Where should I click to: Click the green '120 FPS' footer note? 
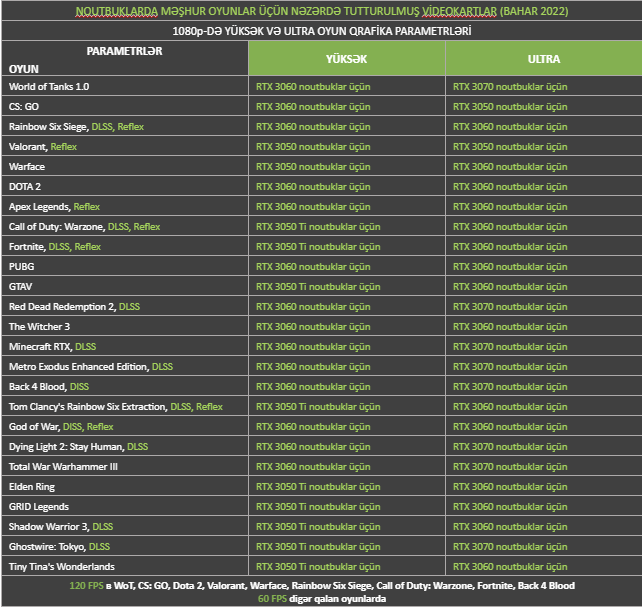(86, 586)
